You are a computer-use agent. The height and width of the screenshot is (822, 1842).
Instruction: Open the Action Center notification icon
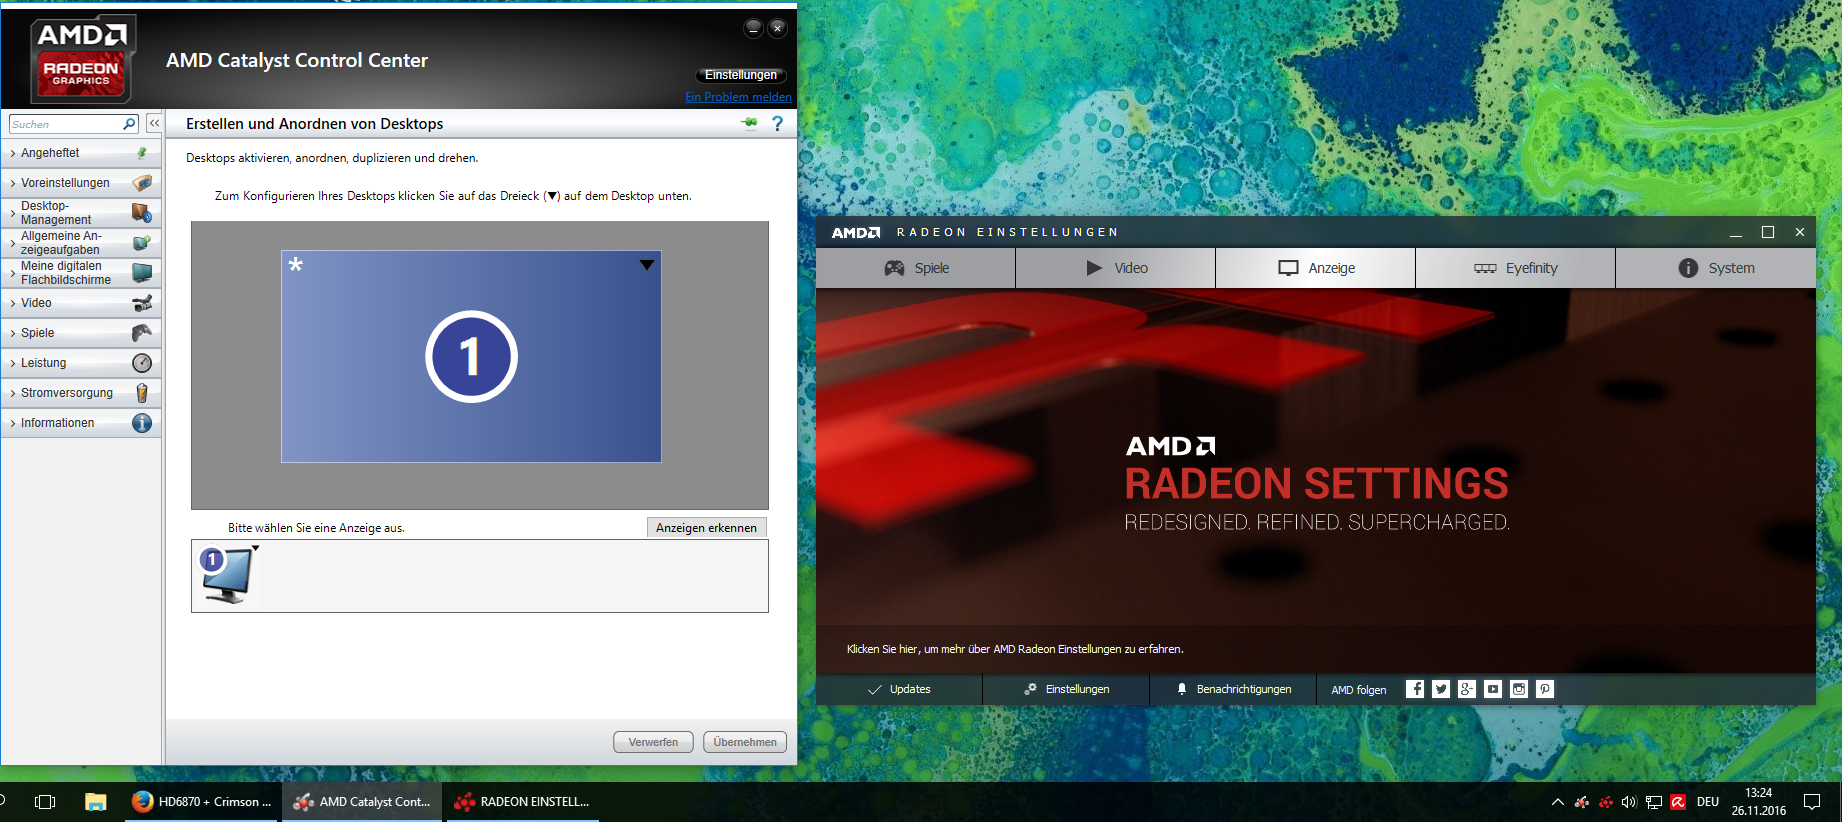tap(1812, 802)
